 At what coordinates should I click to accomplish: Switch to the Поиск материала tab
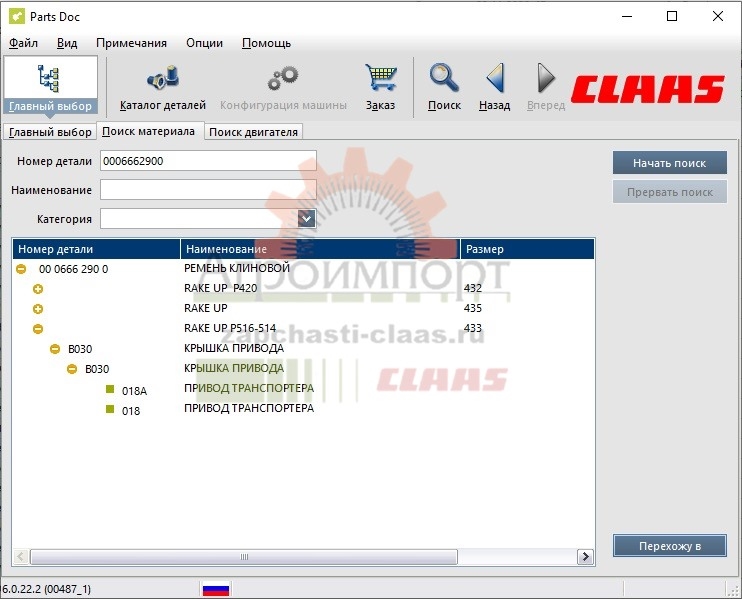tap(149, 131)
